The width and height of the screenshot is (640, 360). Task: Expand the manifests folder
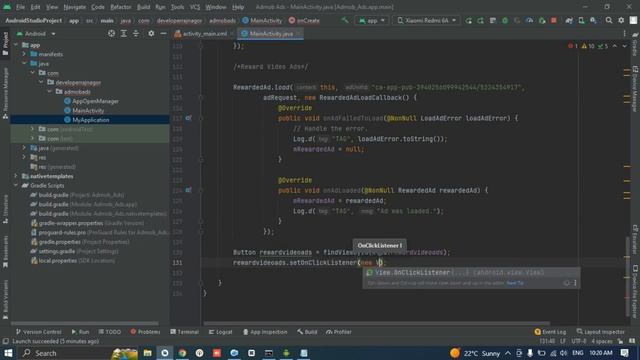[x=24, y=54]
